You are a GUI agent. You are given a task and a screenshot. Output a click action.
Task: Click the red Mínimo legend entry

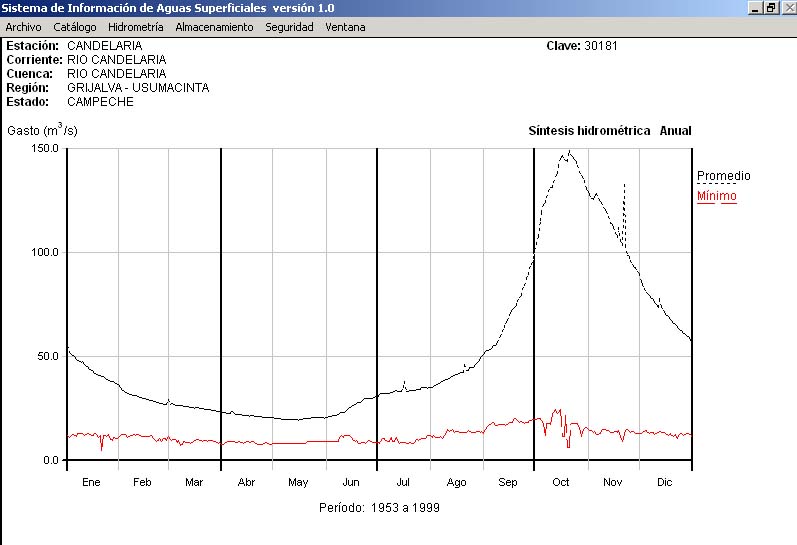click(x=716, y=196)
